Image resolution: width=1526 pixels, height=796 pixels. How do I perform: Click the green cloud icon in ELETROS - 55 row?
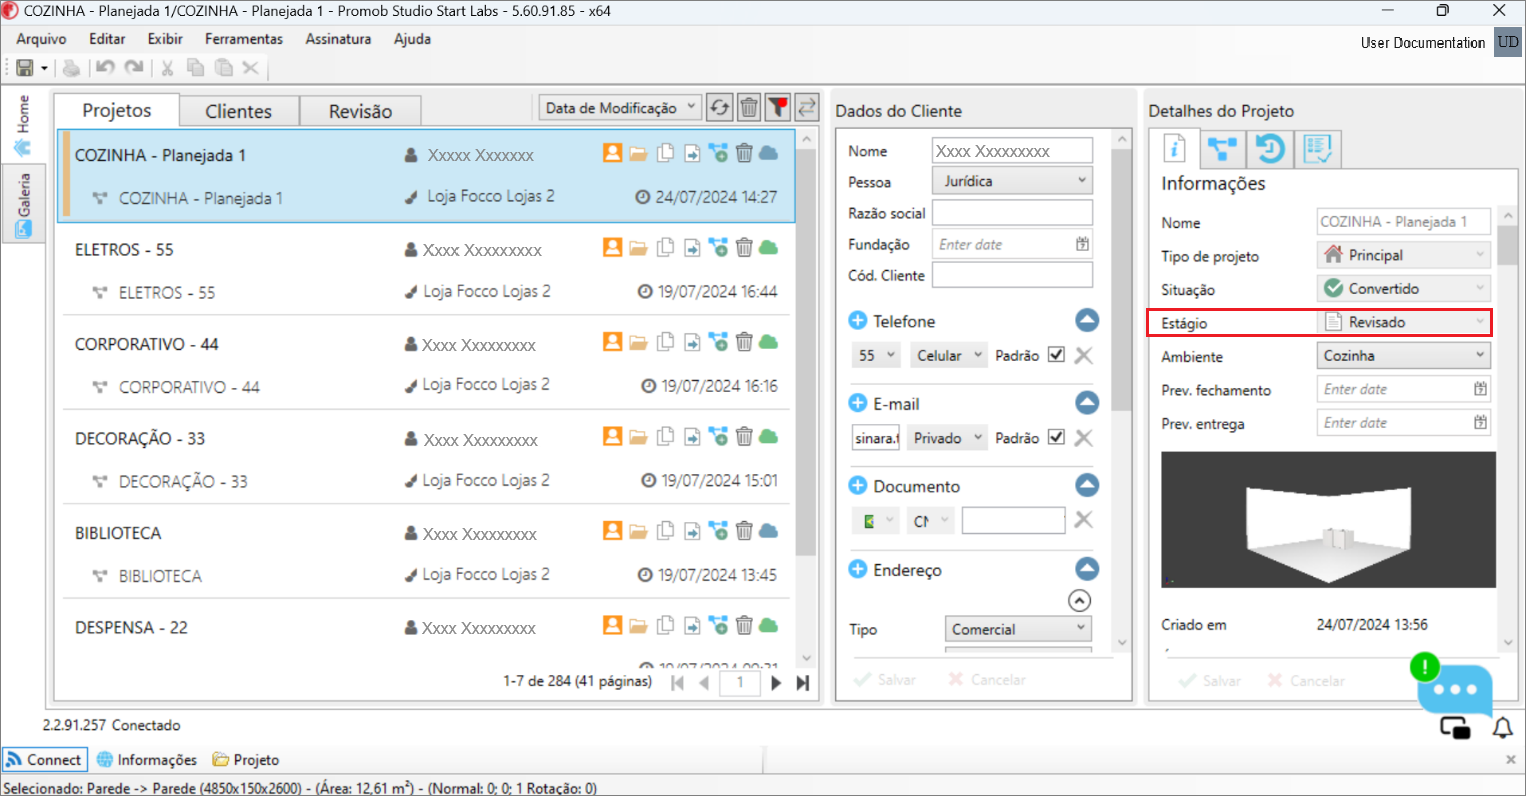[768, 247]
